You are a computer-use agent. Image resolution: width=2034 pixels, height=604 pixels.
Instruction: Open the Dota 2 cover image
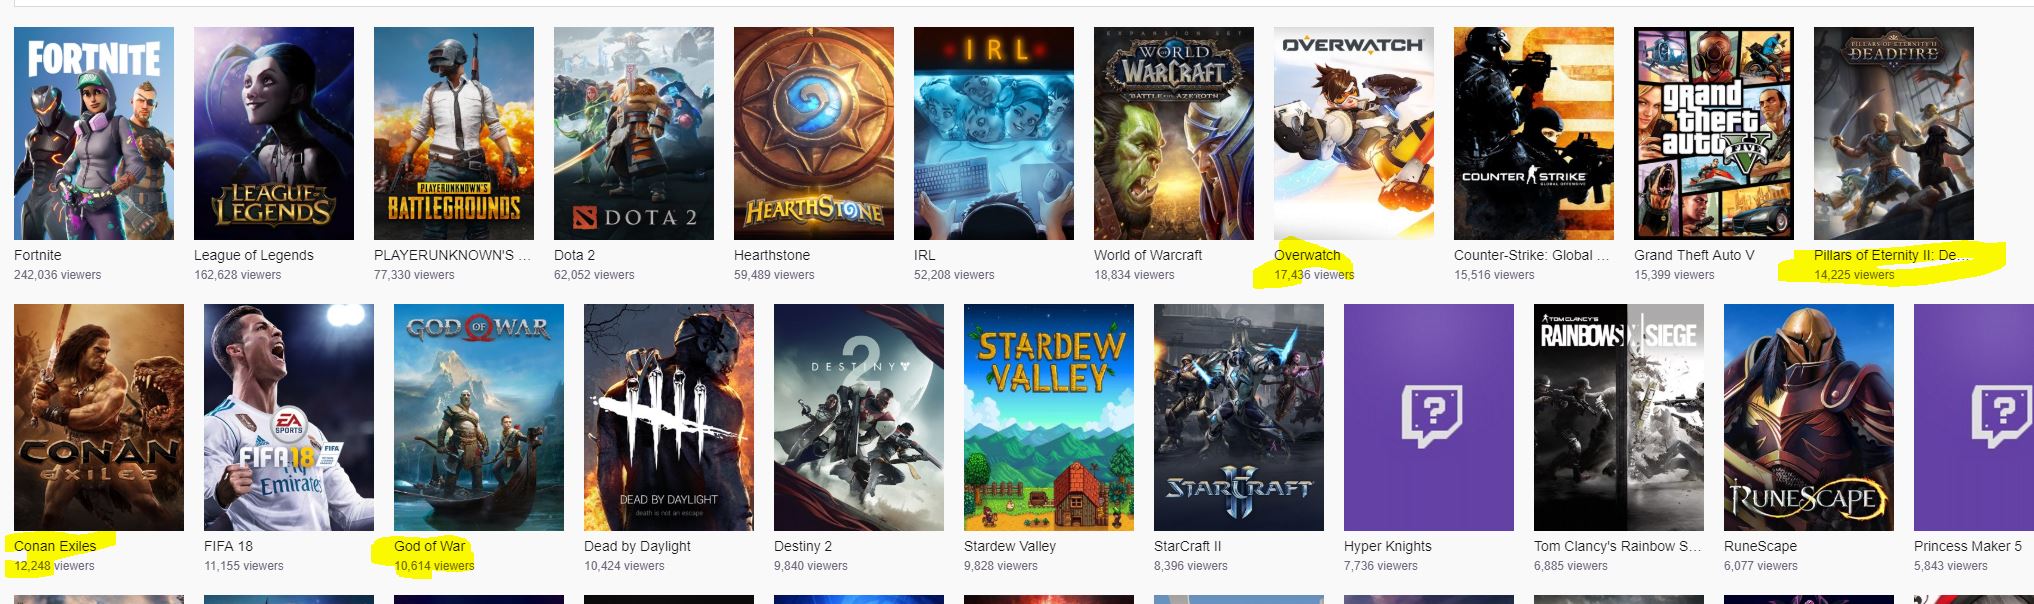click(634, 133)
